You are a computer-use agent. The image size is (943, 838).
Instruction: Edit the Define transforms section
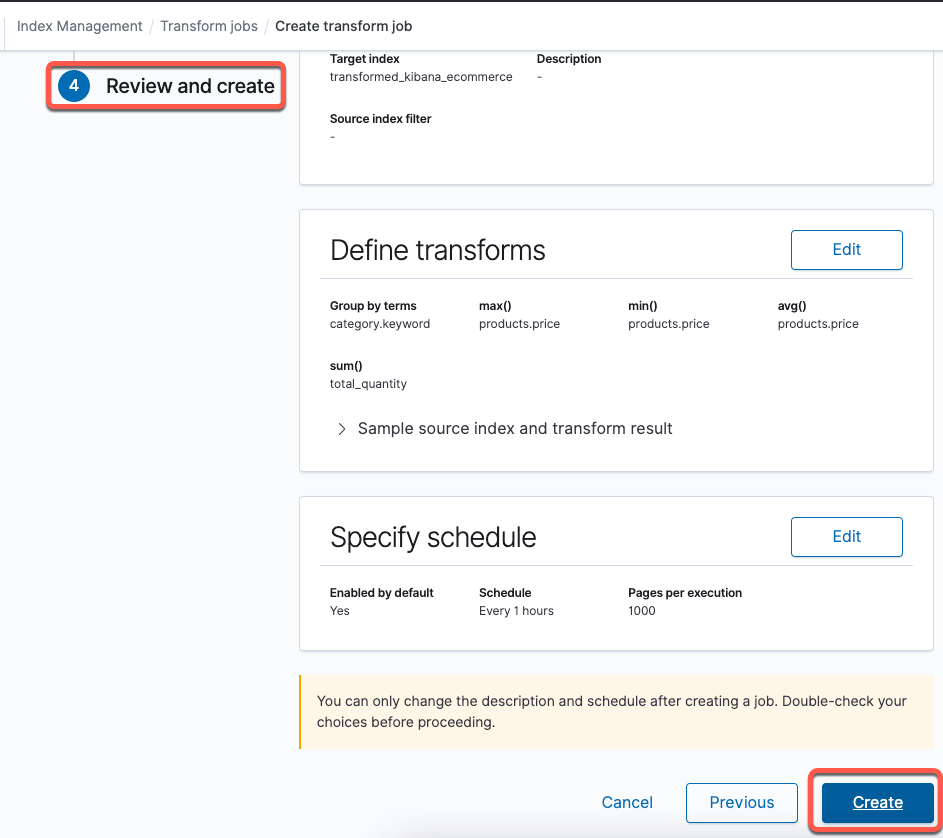[846, 250]
